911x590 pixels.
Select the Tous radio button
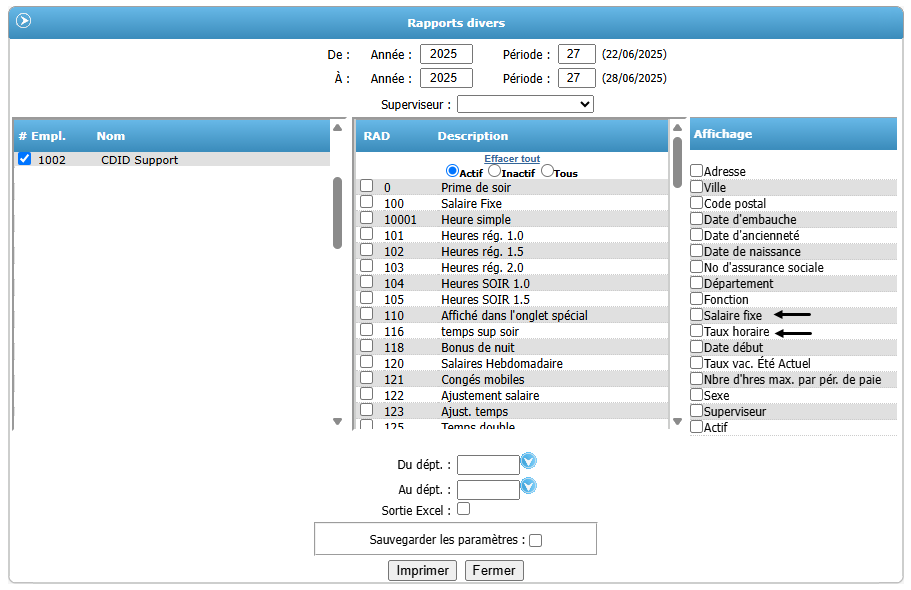547,172
